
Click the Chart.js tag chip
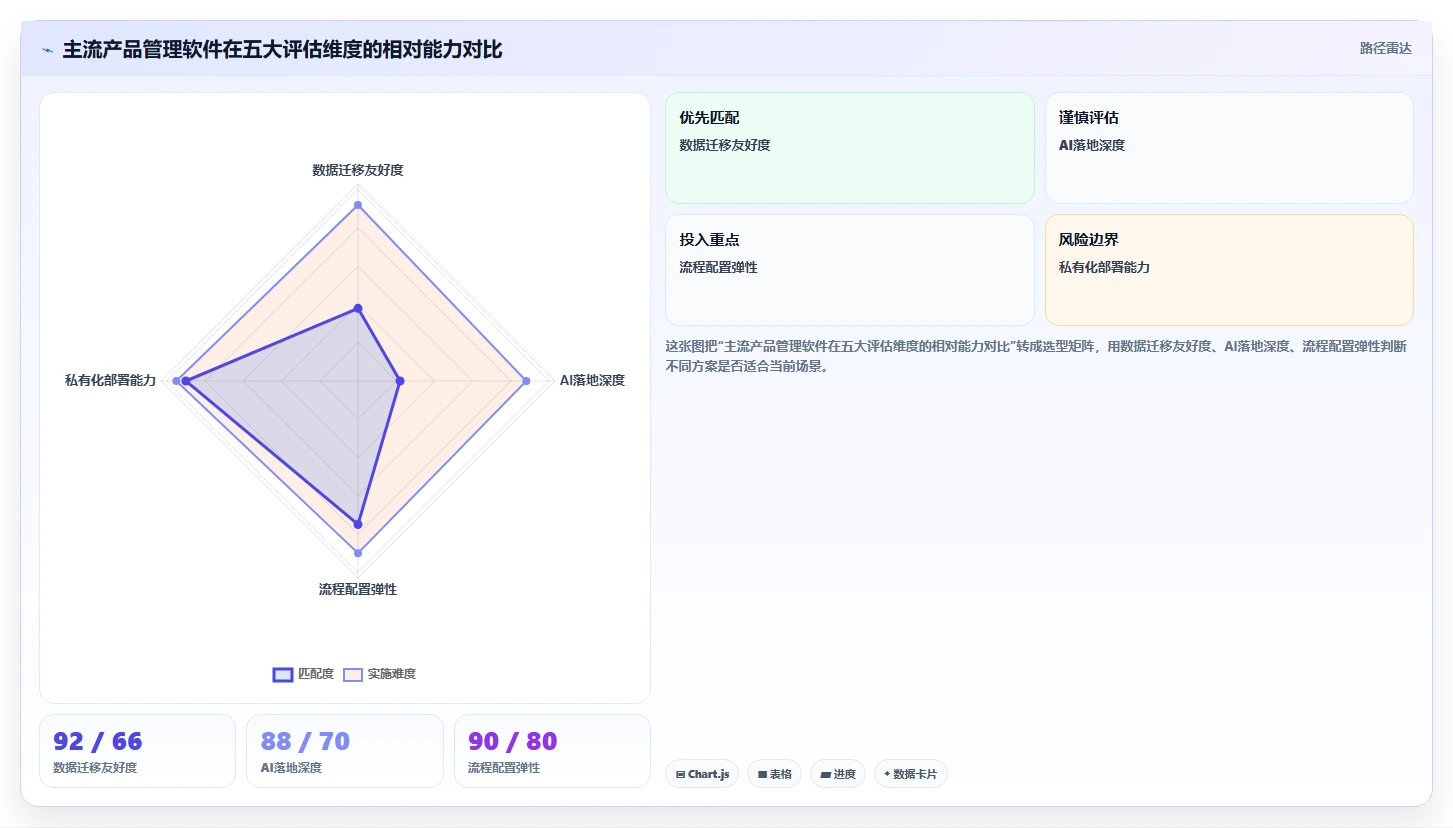point(702,774)
